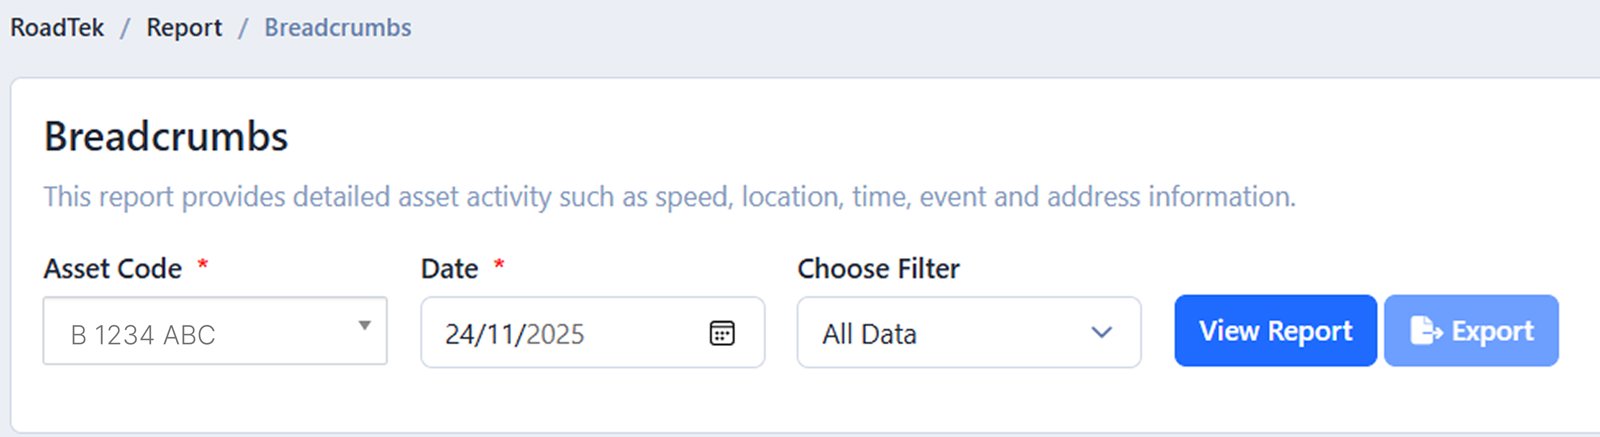
Task: Click the Date field label
Action: [x=449, y=269]
